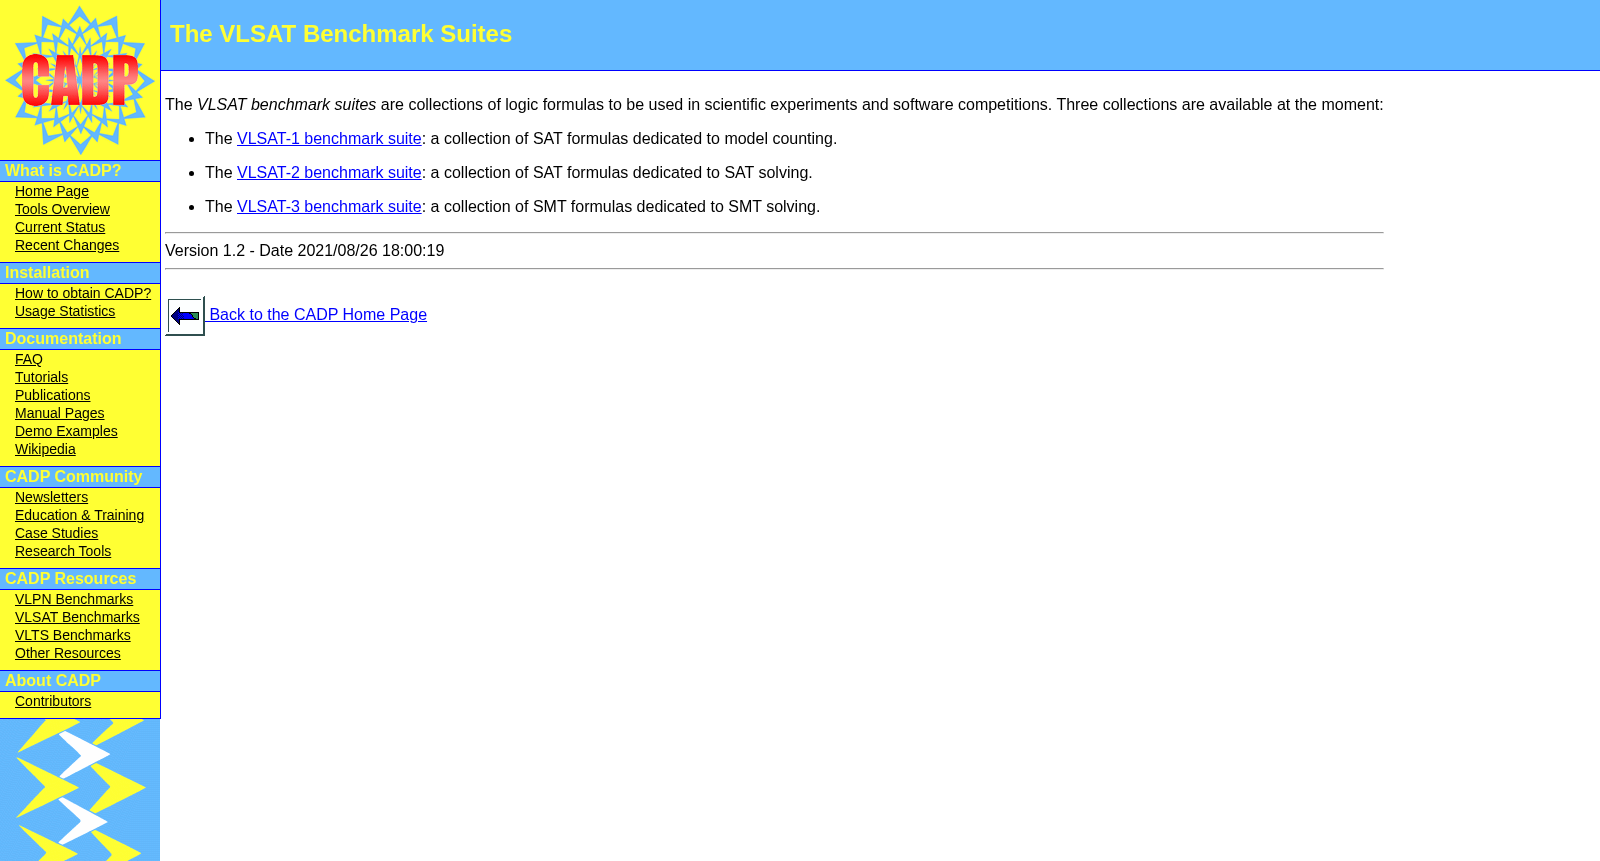Open Research Tools sidebar link

click(x=63, y=551)
